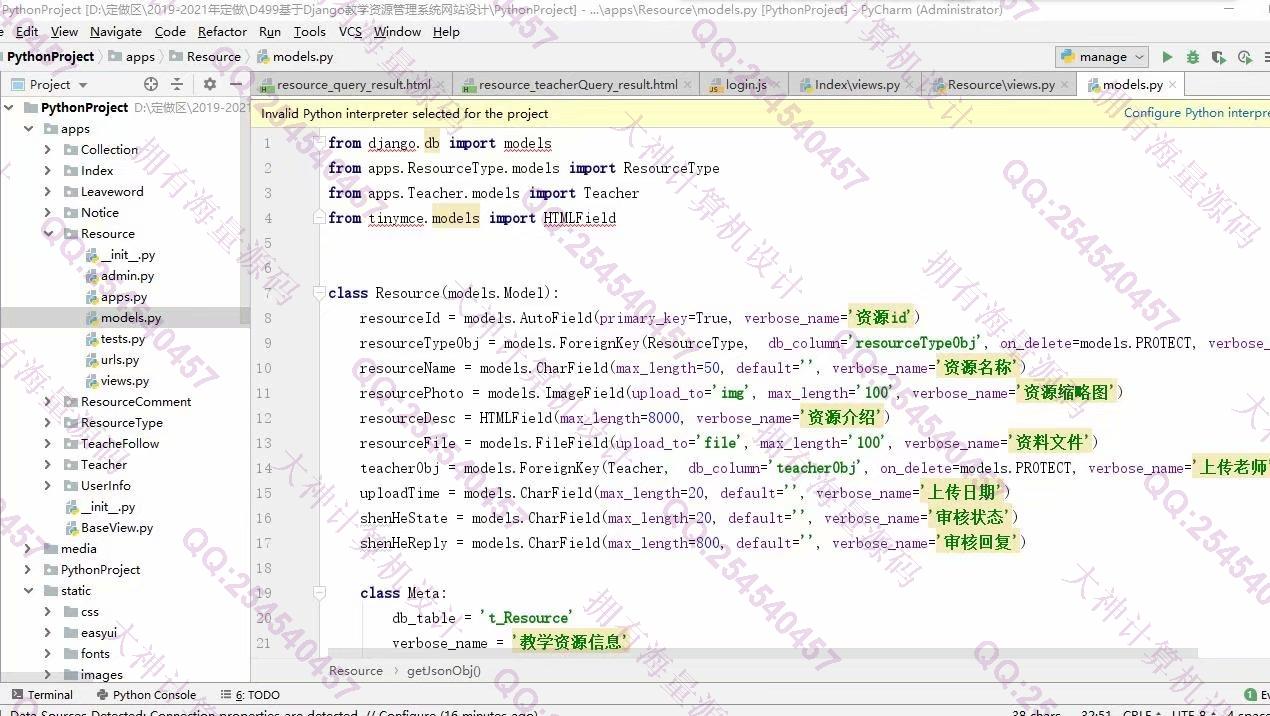Viewport: 1270px width, 716px height.
Task: Hide the Project tool window
Action: [x=236, y=84]
